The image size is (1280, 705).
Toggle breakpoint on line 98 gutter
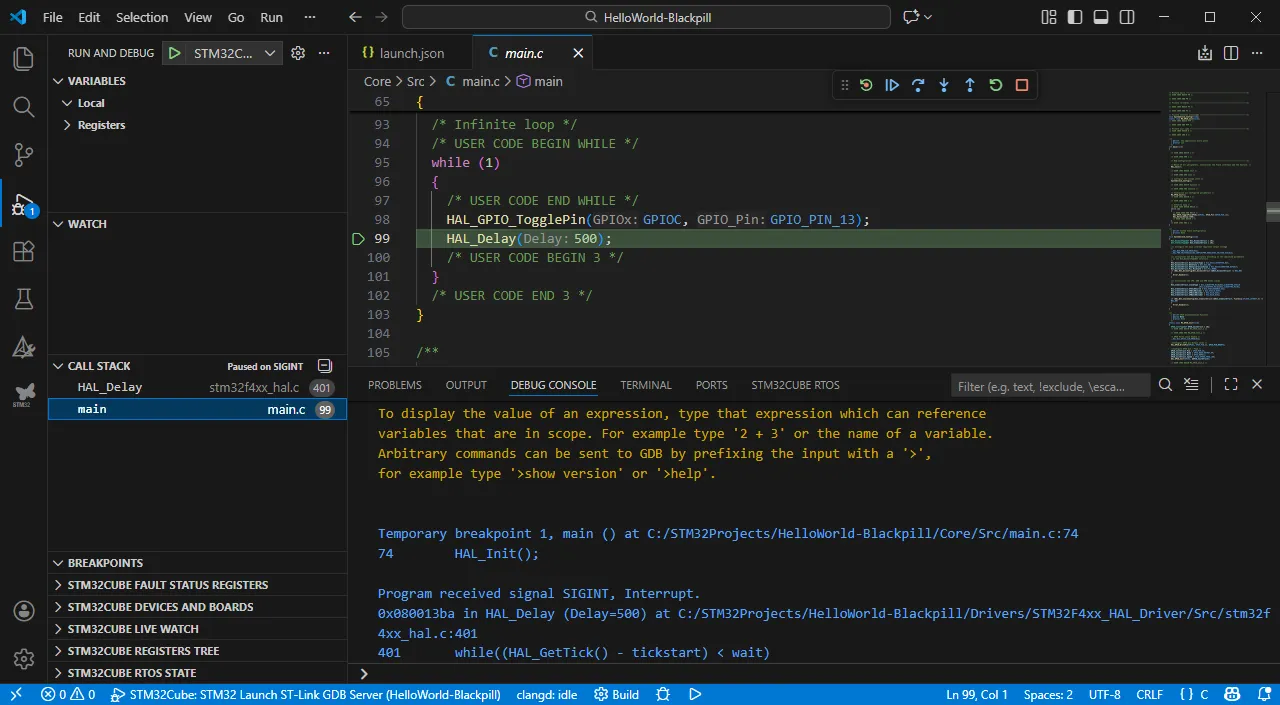[359, 220]
